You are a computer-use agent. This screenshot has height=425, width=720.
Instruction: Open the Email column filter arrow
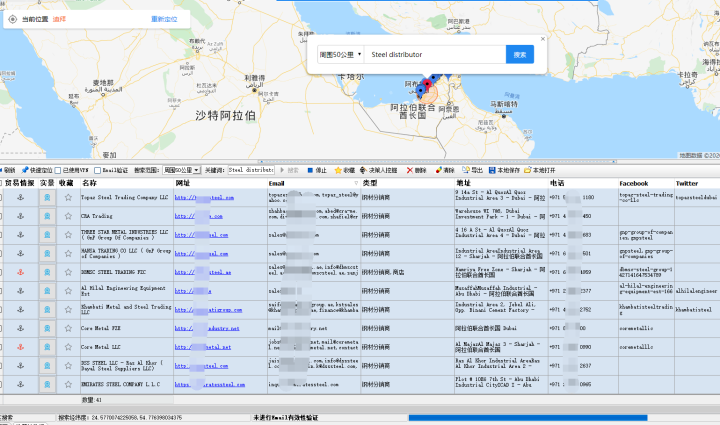pos(356,183)
